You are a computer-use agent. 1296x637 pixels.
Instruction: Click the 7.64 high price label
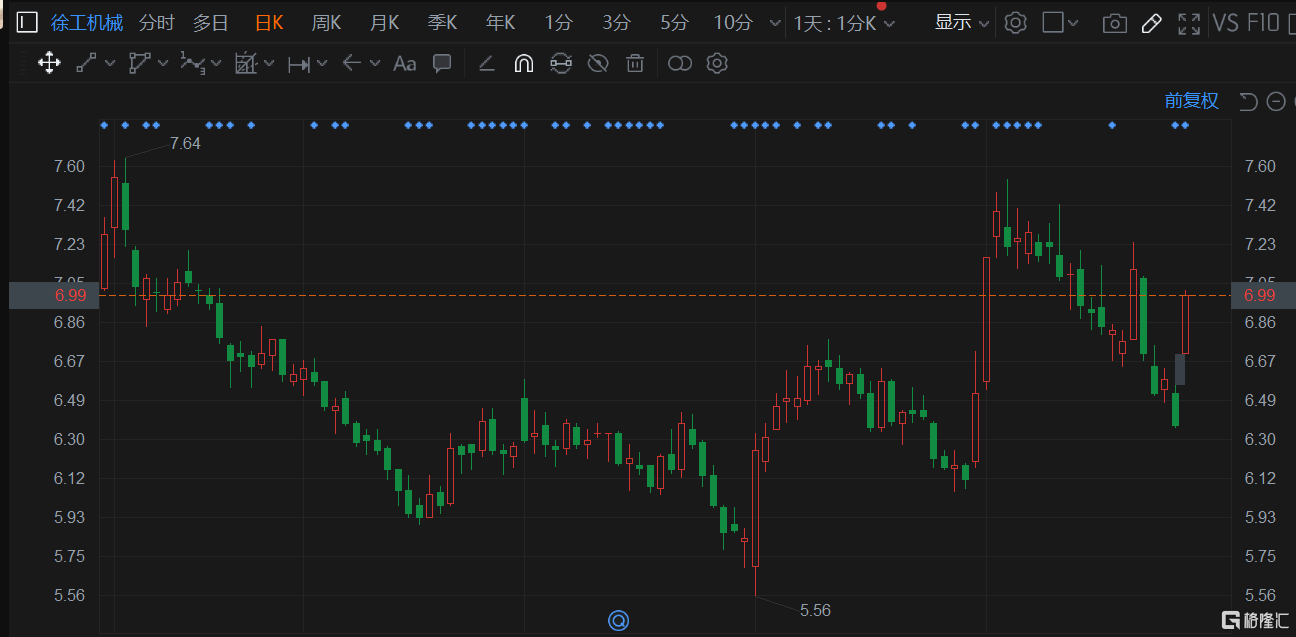click(185, 143)
